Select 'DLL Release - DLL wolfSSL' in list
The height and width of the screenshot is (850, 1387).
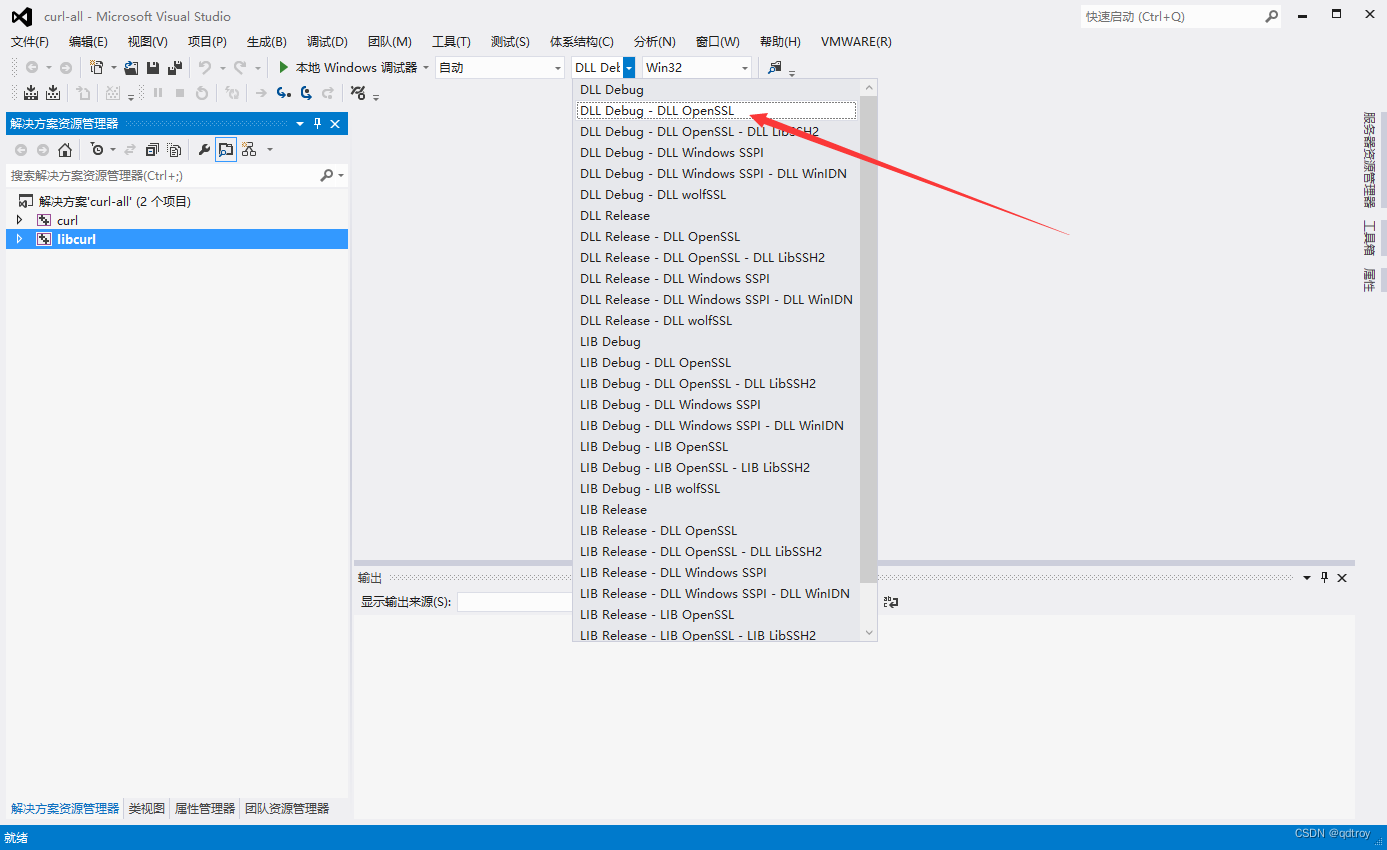[716, 320]
